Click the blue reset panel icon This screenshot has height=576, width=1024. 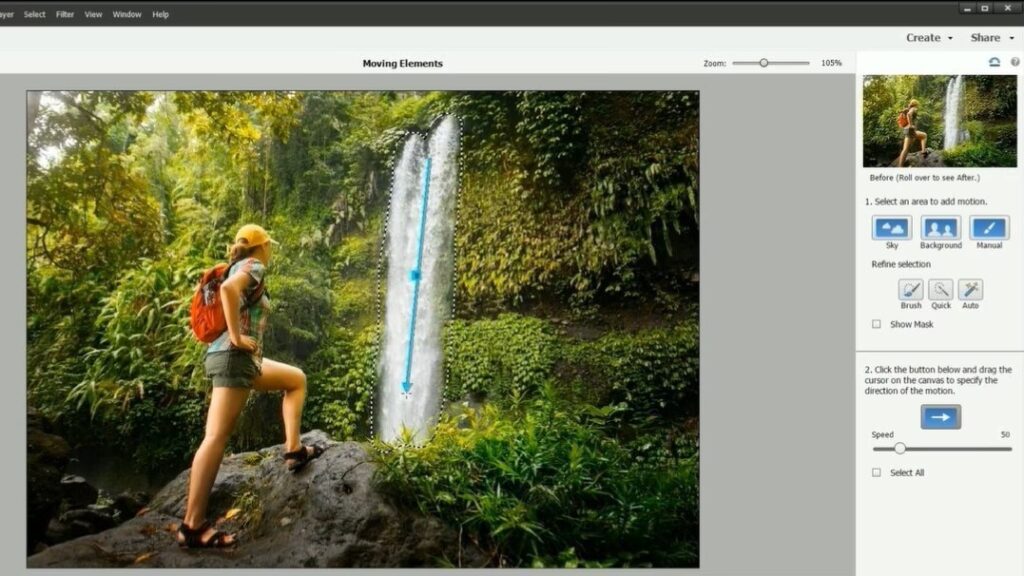pyautogui.click(x=994, y=62)
